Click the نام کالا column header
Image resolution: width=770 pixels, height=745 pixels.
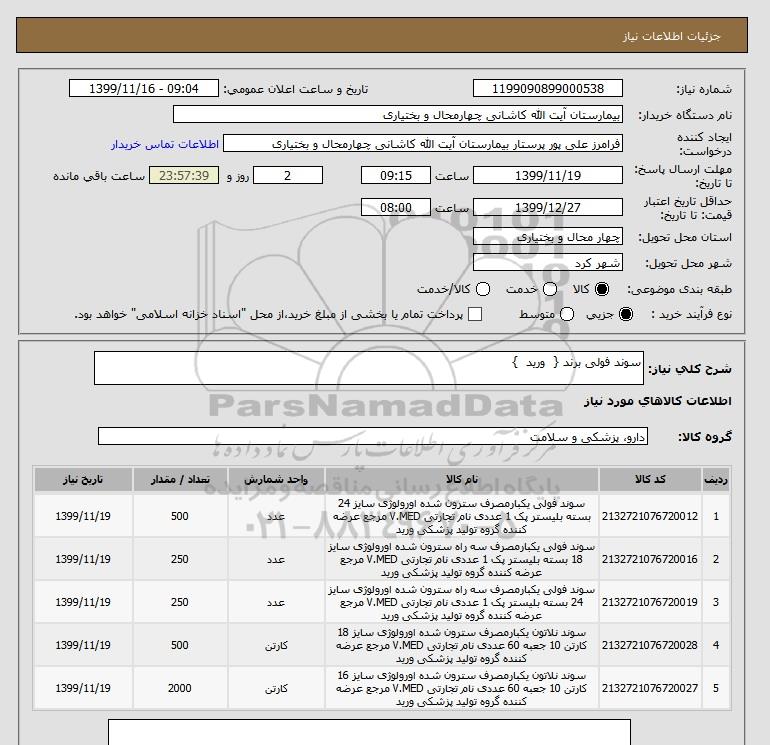[462, 479]
